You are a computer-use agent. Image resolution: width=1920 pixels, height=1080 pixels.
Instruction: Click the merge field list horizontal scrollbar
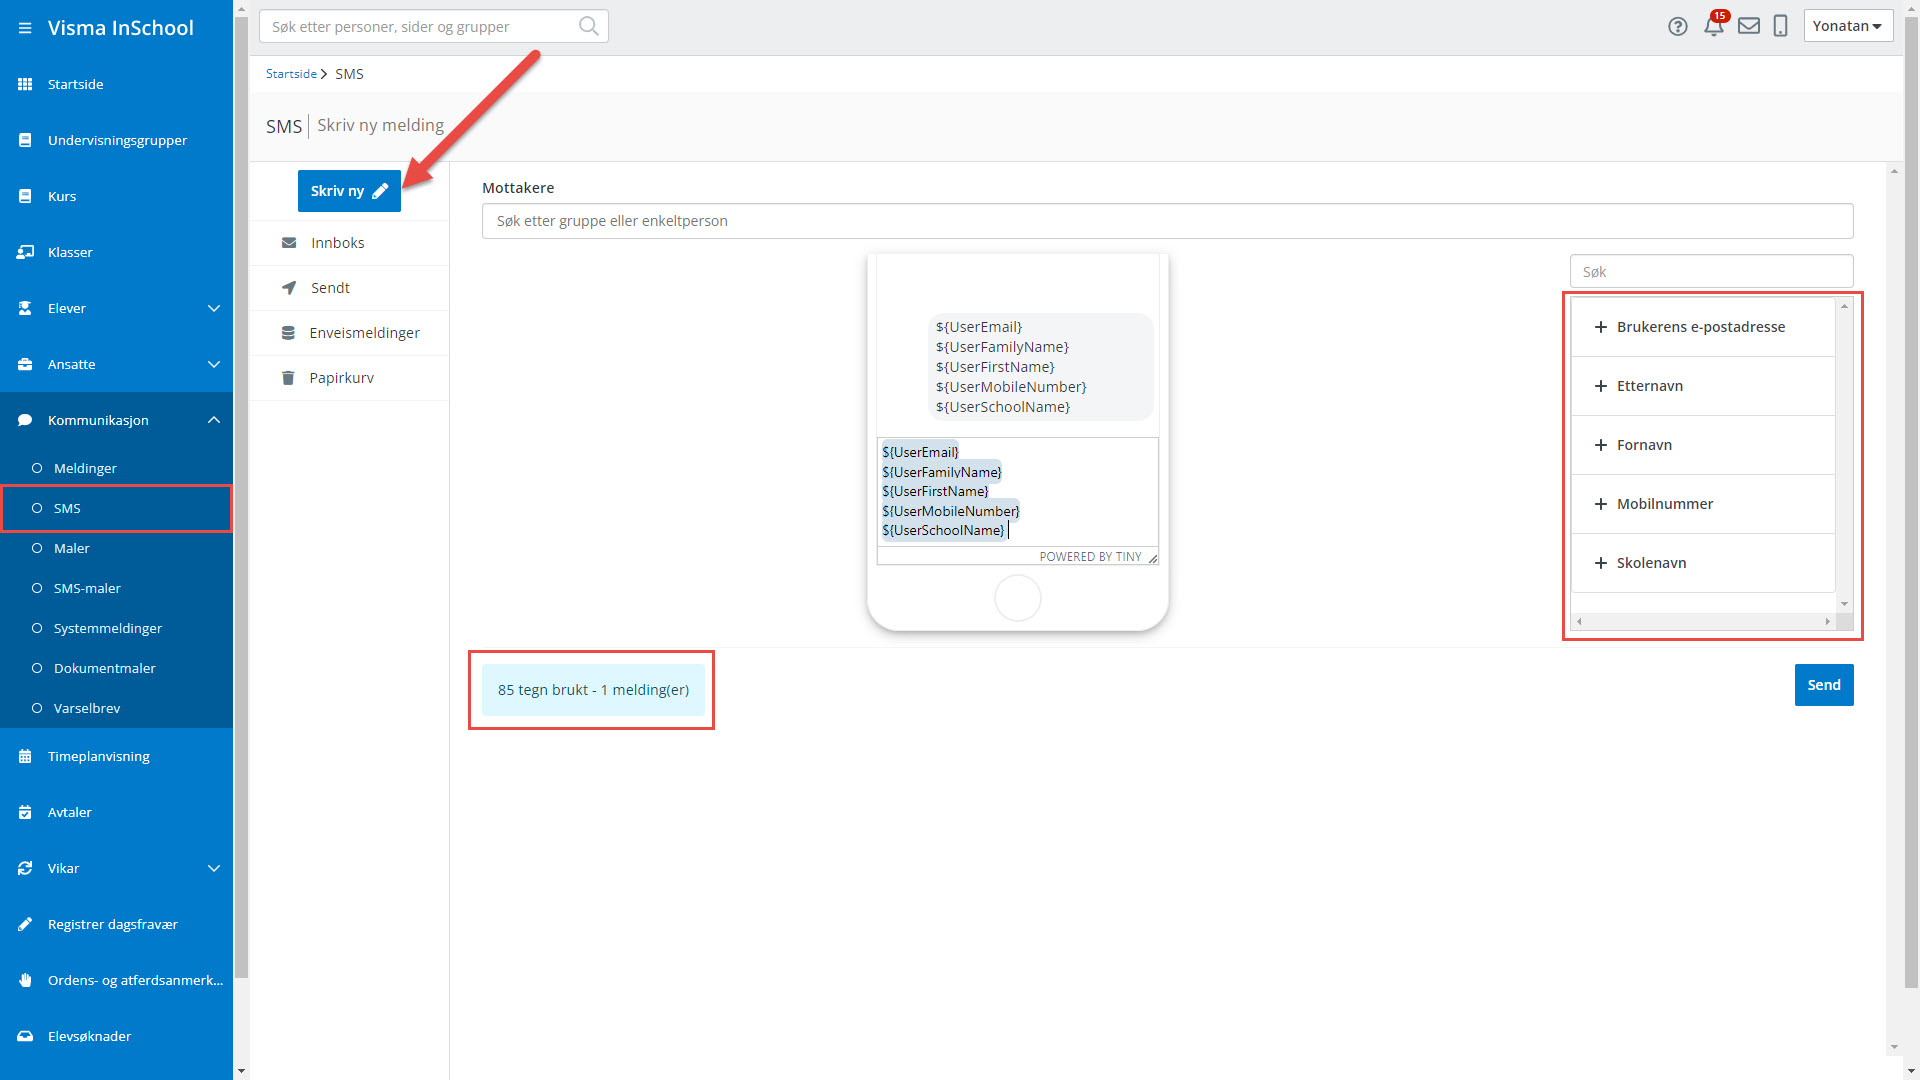(x=1703, y=621)
